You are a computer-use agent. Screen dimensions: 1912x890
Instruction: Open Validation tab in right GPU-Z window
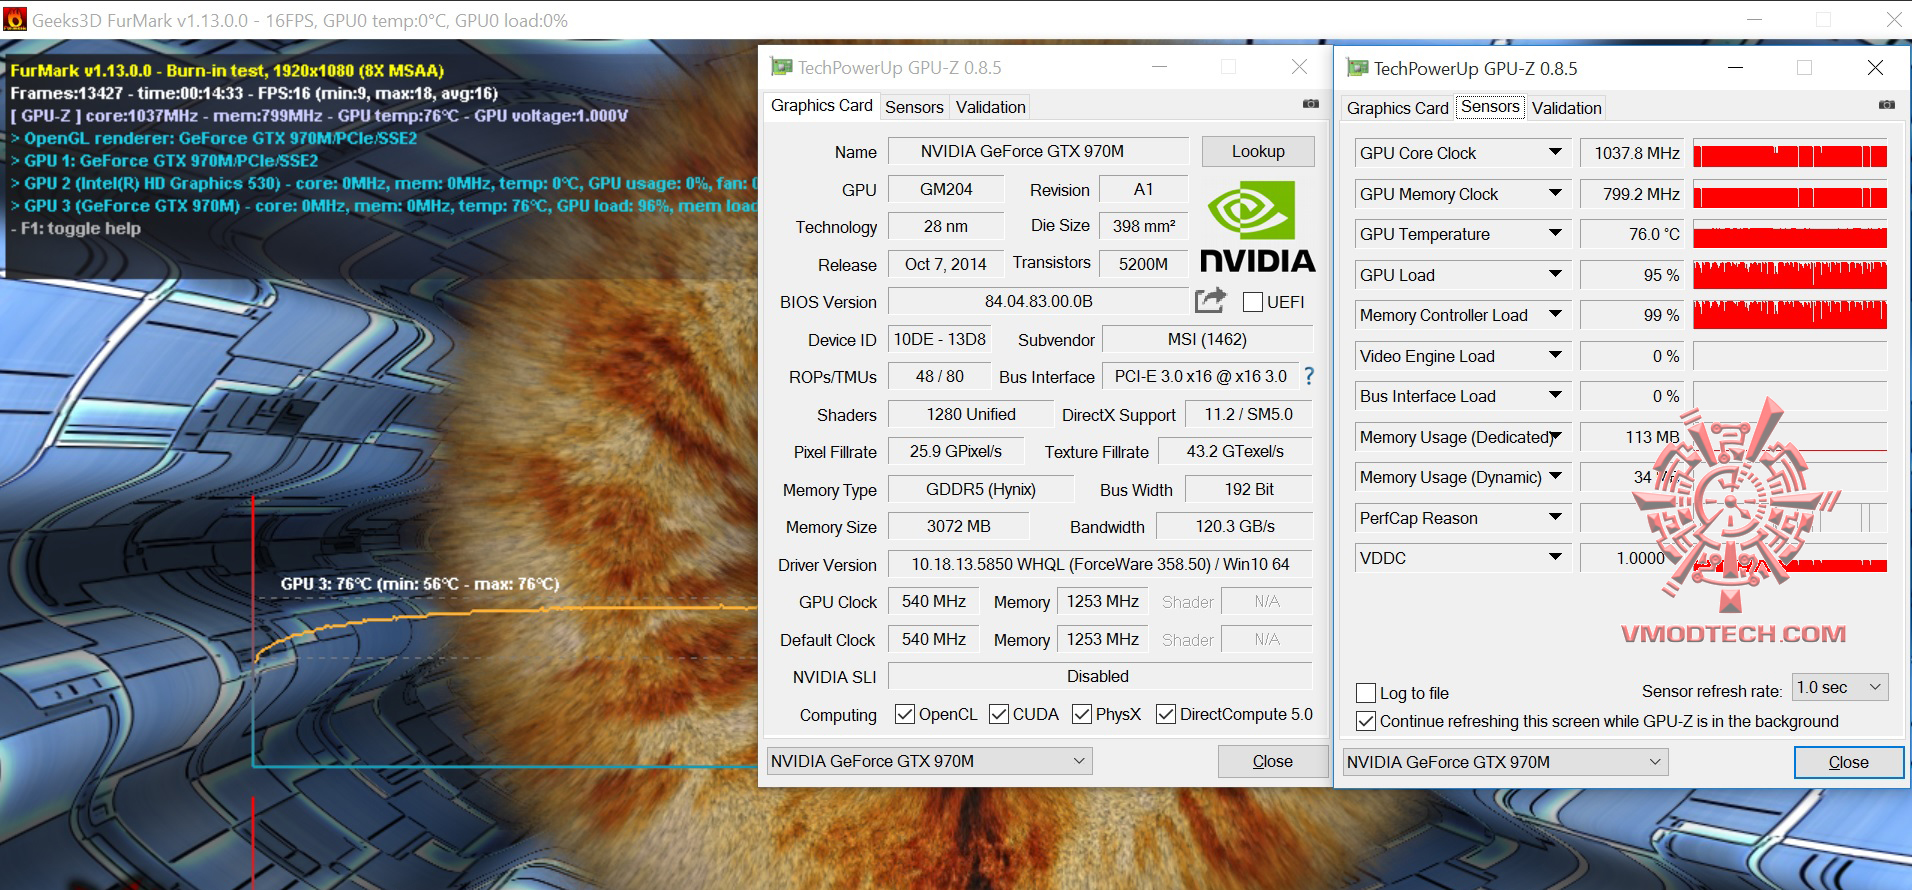[1566, 108]
